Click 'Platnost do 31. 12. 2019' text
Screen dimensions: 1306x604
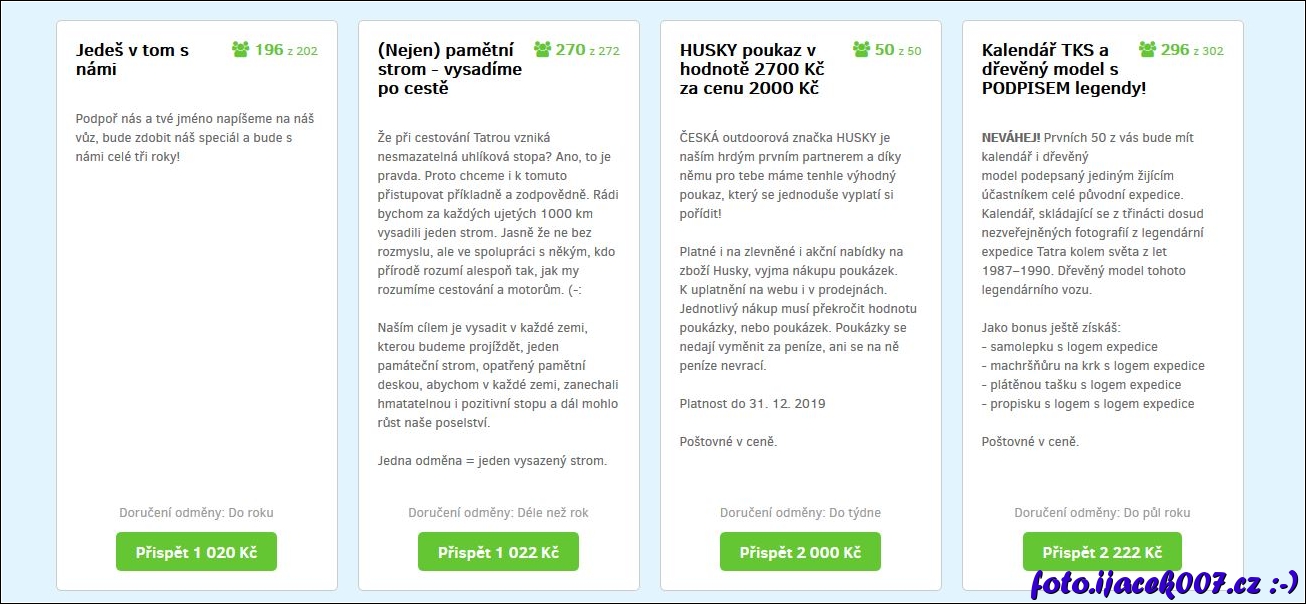coord(753,404)
